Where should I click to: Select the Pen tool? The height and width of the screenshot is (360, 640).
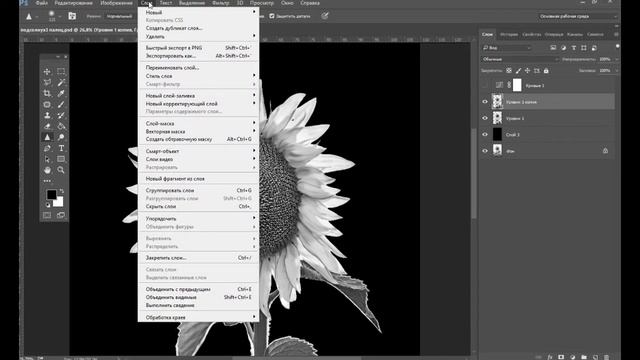[47, 148]
